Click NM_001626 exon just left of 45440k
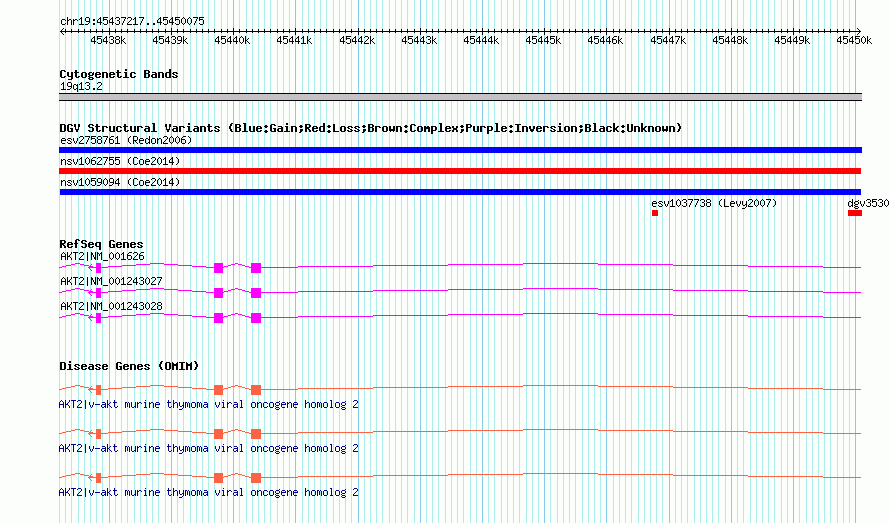 [x=219, y=268]
